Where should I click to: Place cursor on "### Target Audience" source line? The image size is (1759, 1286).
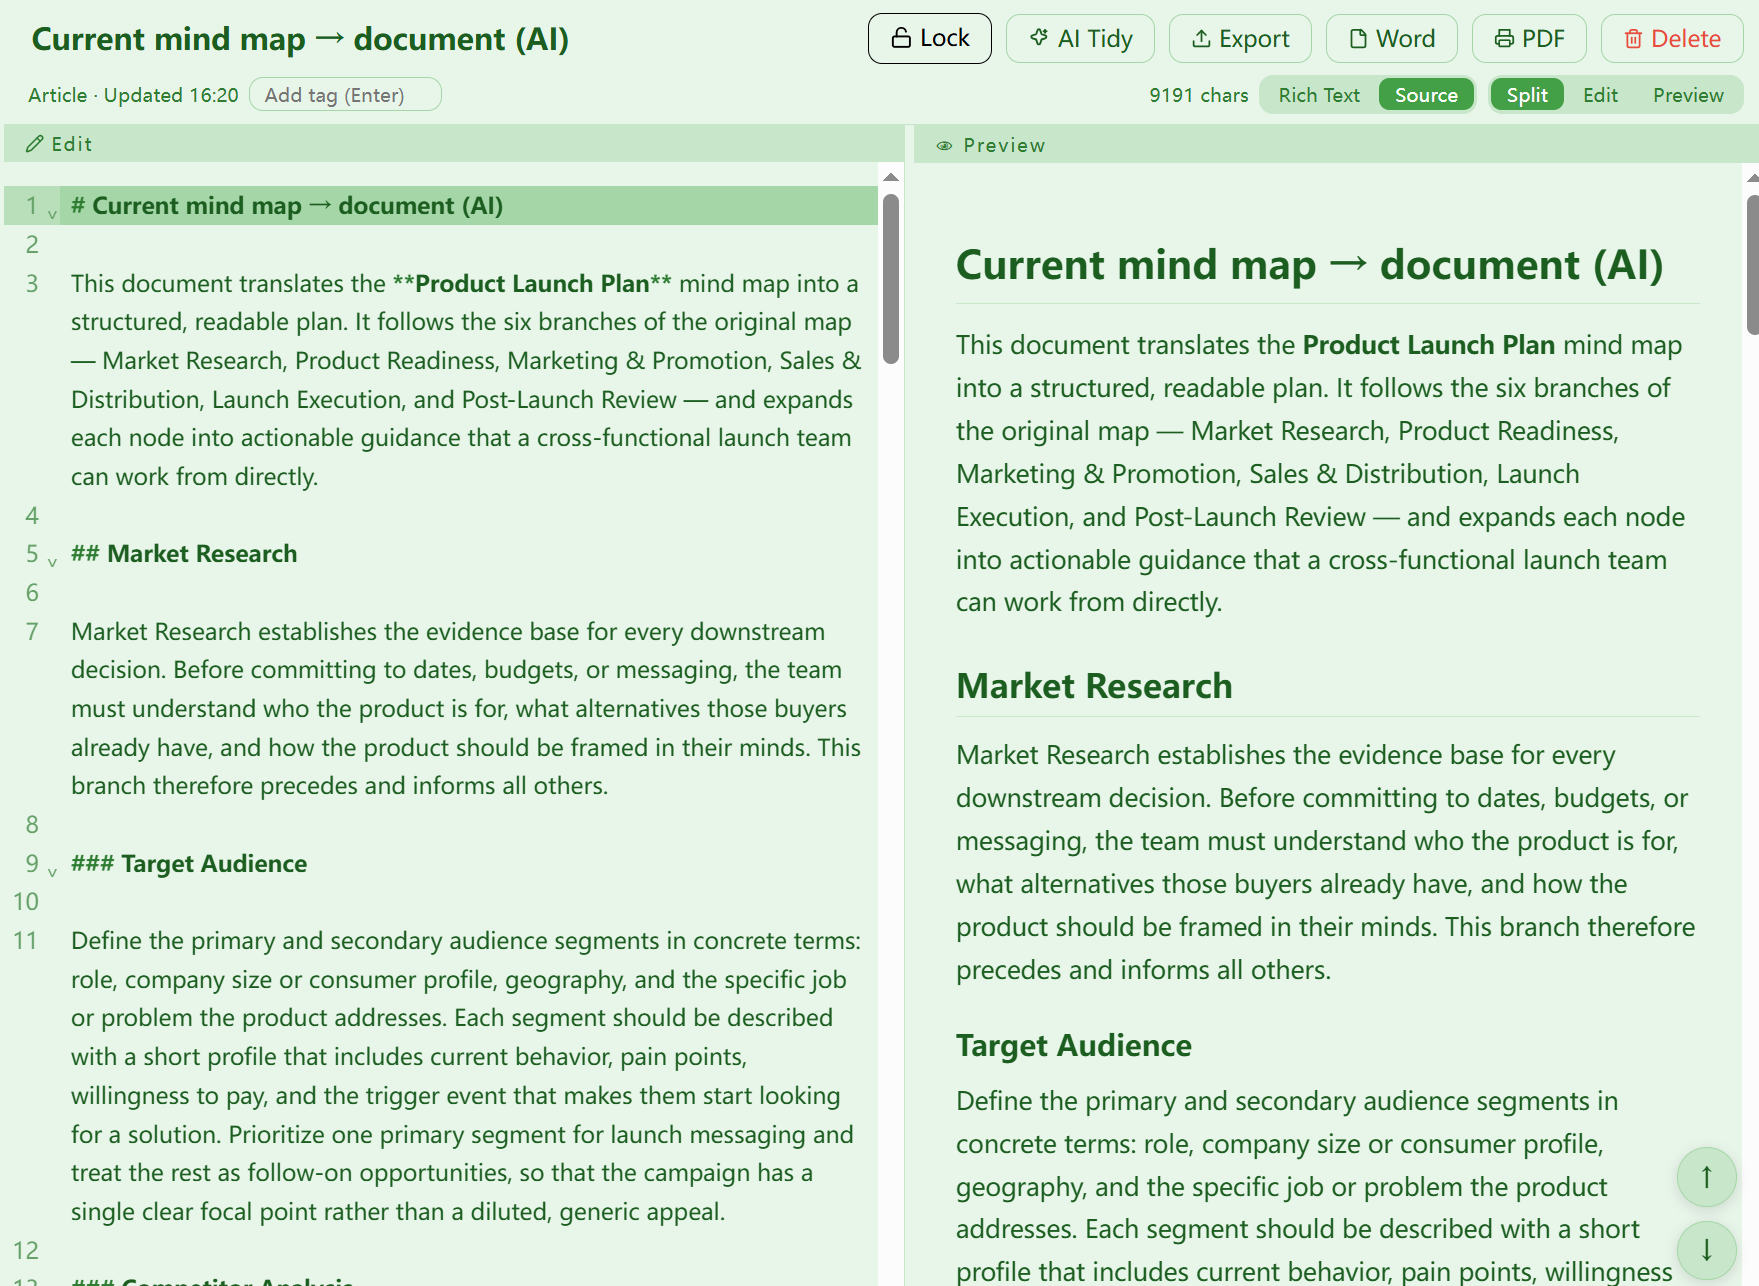coord(189,864)
